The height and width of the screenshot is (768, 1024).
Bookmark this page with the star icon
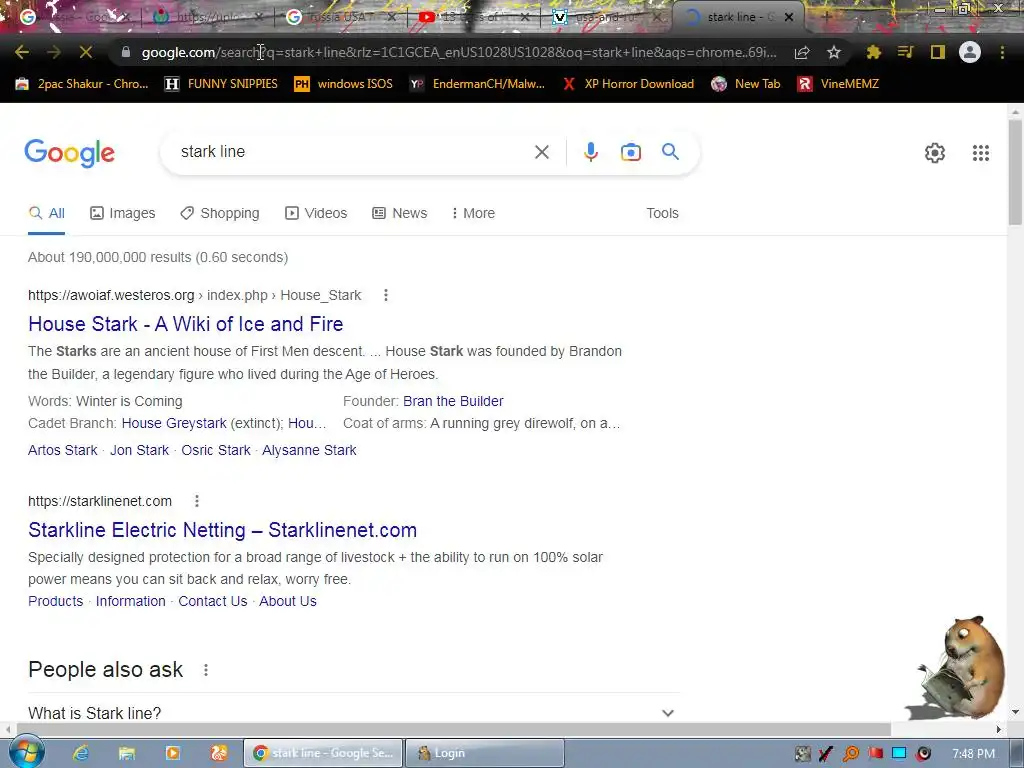pos(834,52)
